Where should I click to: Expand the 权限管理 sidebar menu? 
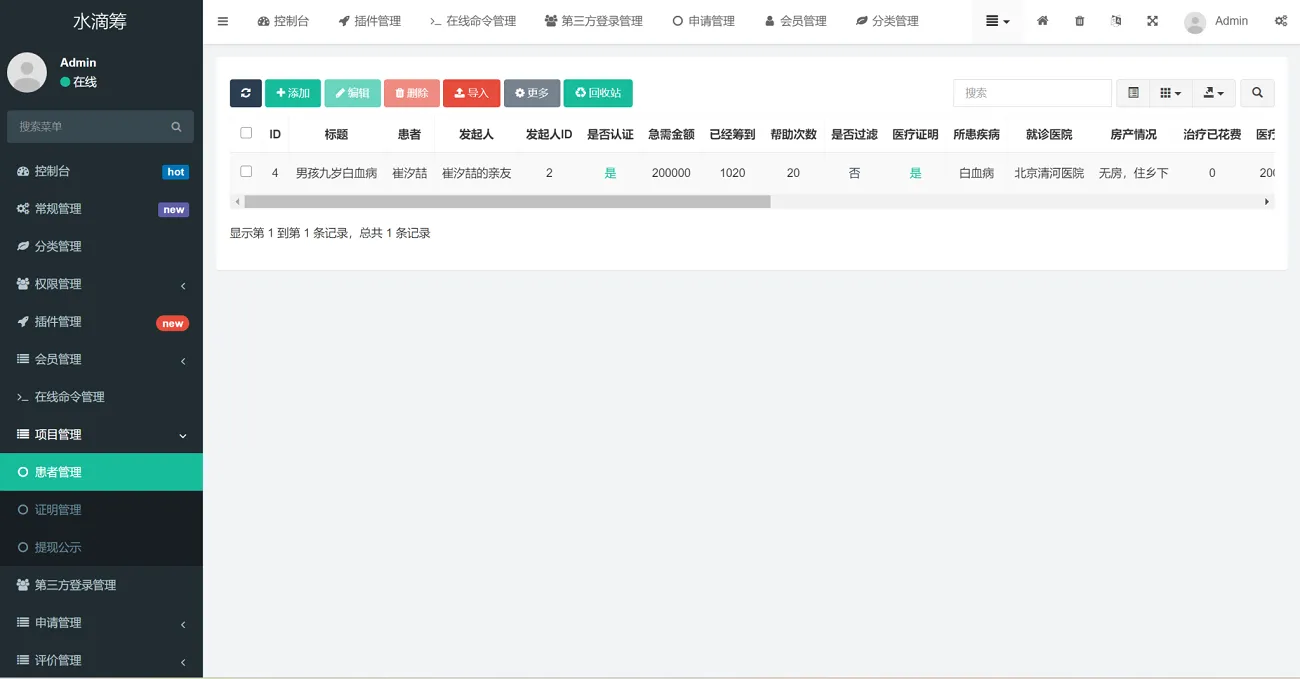coord(101,284)
